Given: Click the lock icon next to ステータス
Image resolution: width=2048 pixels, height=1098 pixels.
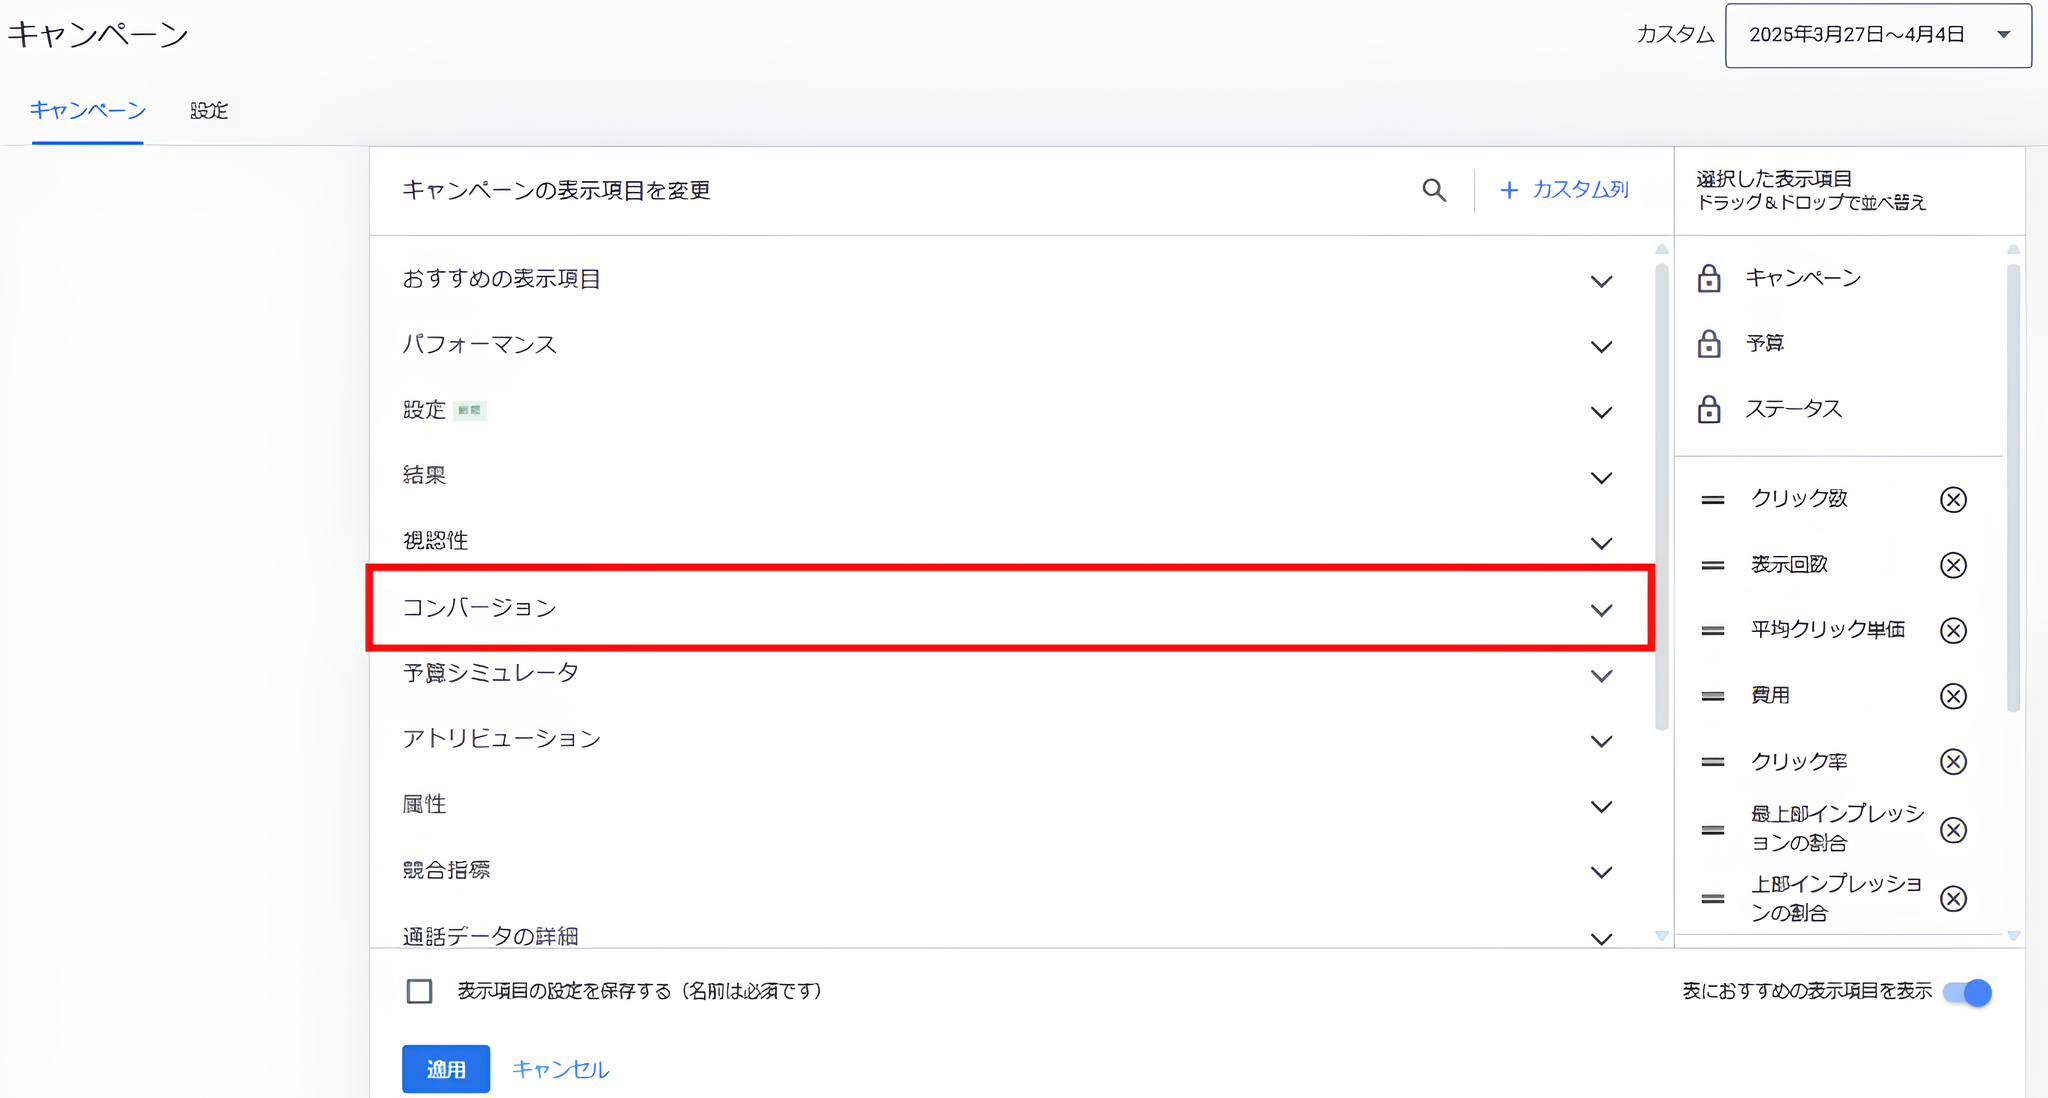Looking at the screenshot, I should [x=1710, y=408].
